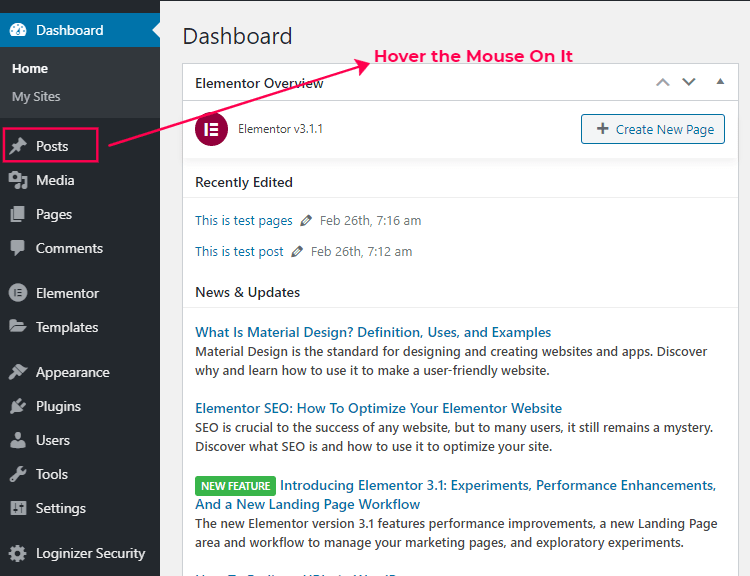Open the Users menu label
This screenshot has width=750, height=576.
pyautogui.click(x=53, y=440)
